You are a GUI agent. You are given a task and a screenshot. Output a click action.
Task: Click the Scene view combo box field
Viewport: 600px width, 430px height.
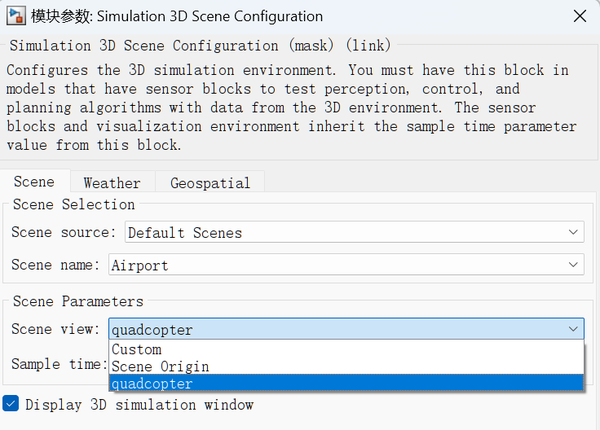(330, 329)
